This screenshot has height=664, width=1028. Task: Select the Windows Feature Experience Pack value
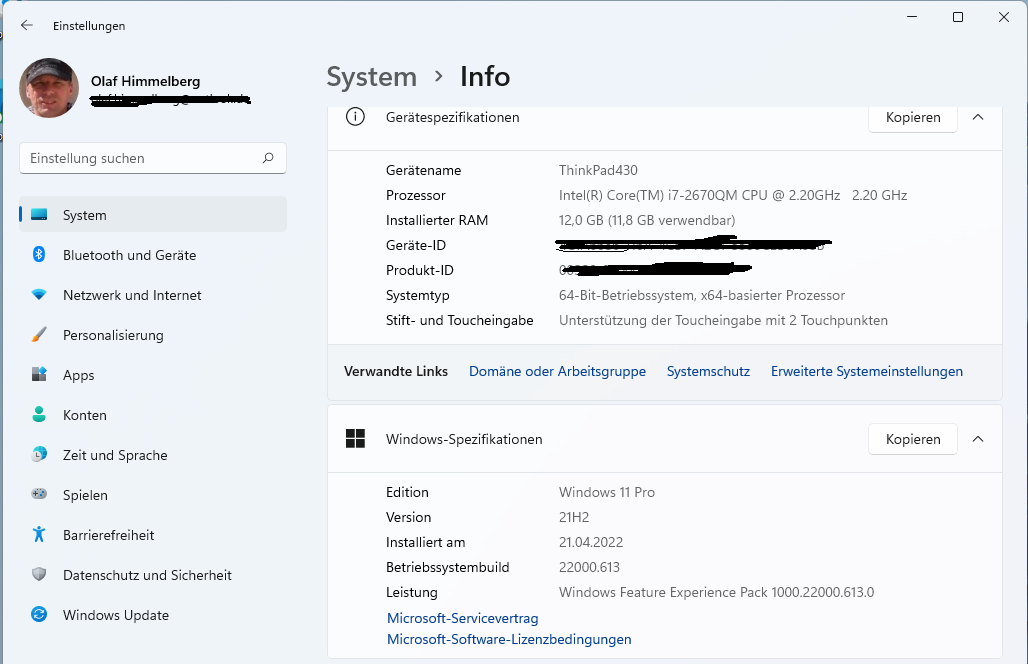716,593
